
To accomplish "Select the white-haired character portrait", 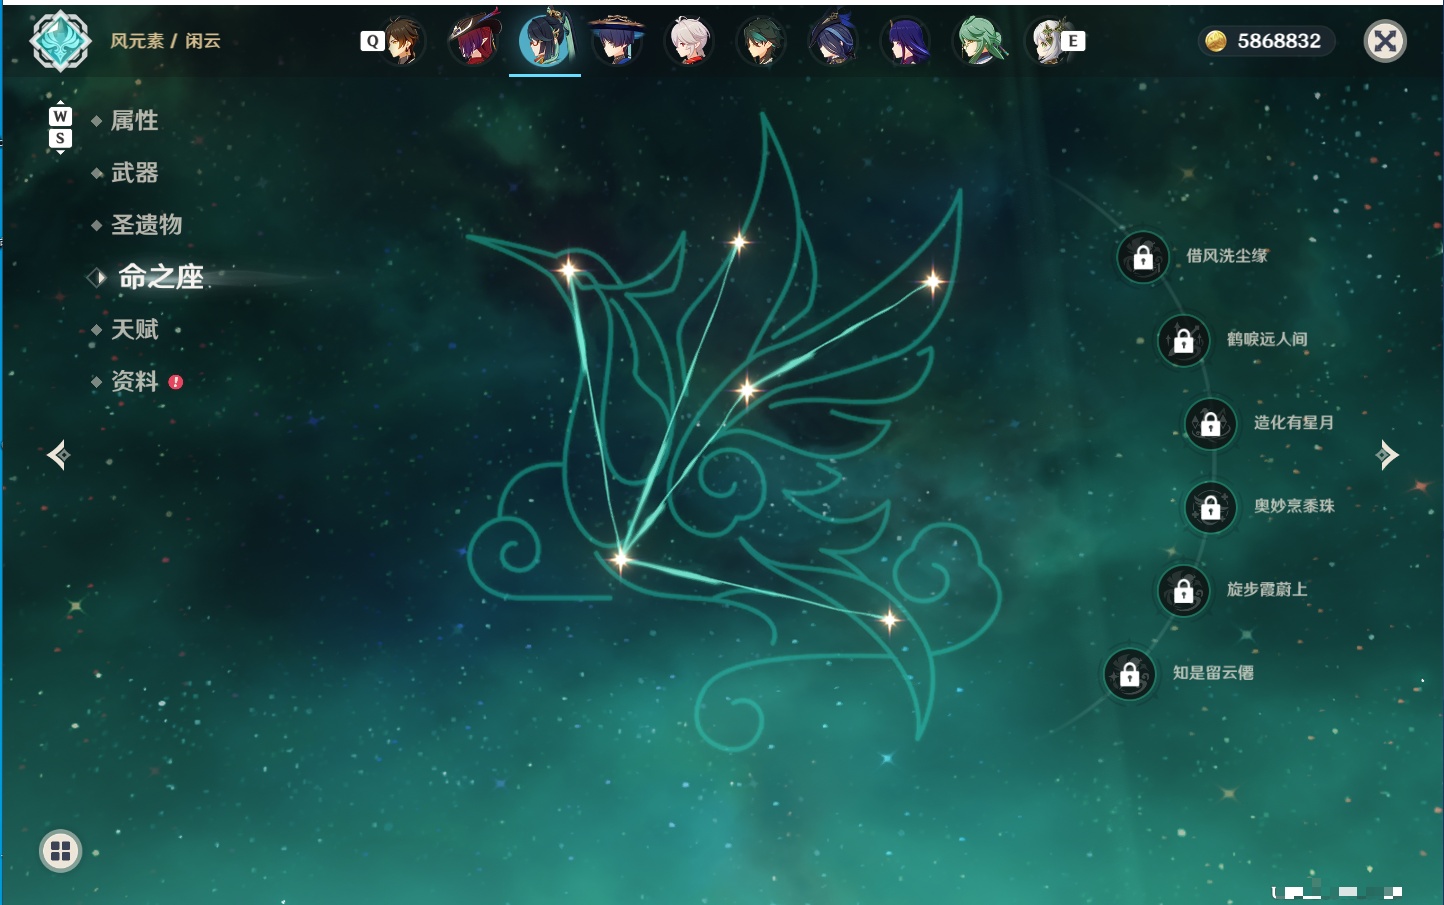I will tap(690, 41).
